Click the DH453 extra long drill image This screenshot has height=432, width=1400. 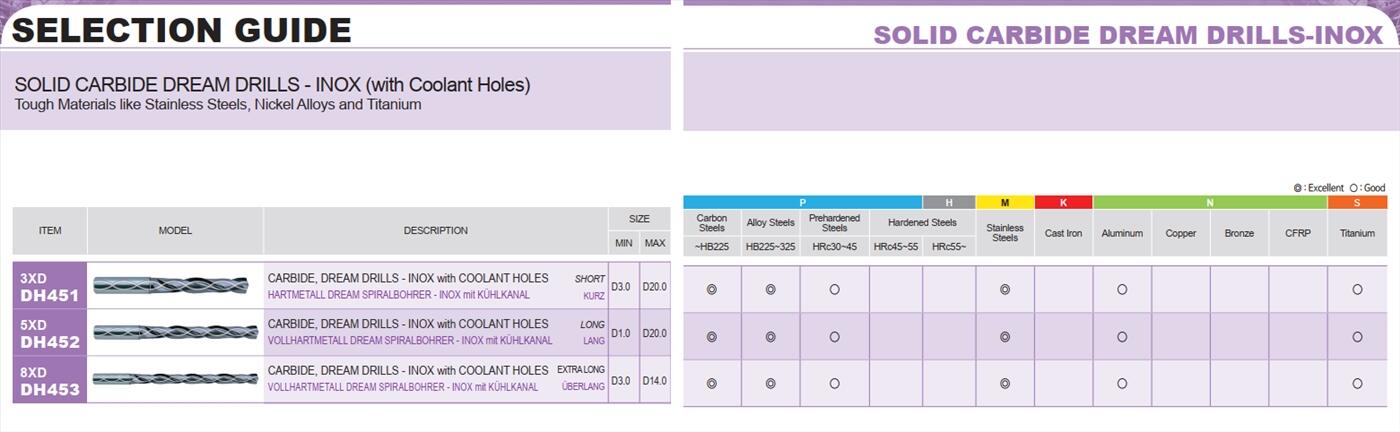click(x=175, y=379)
